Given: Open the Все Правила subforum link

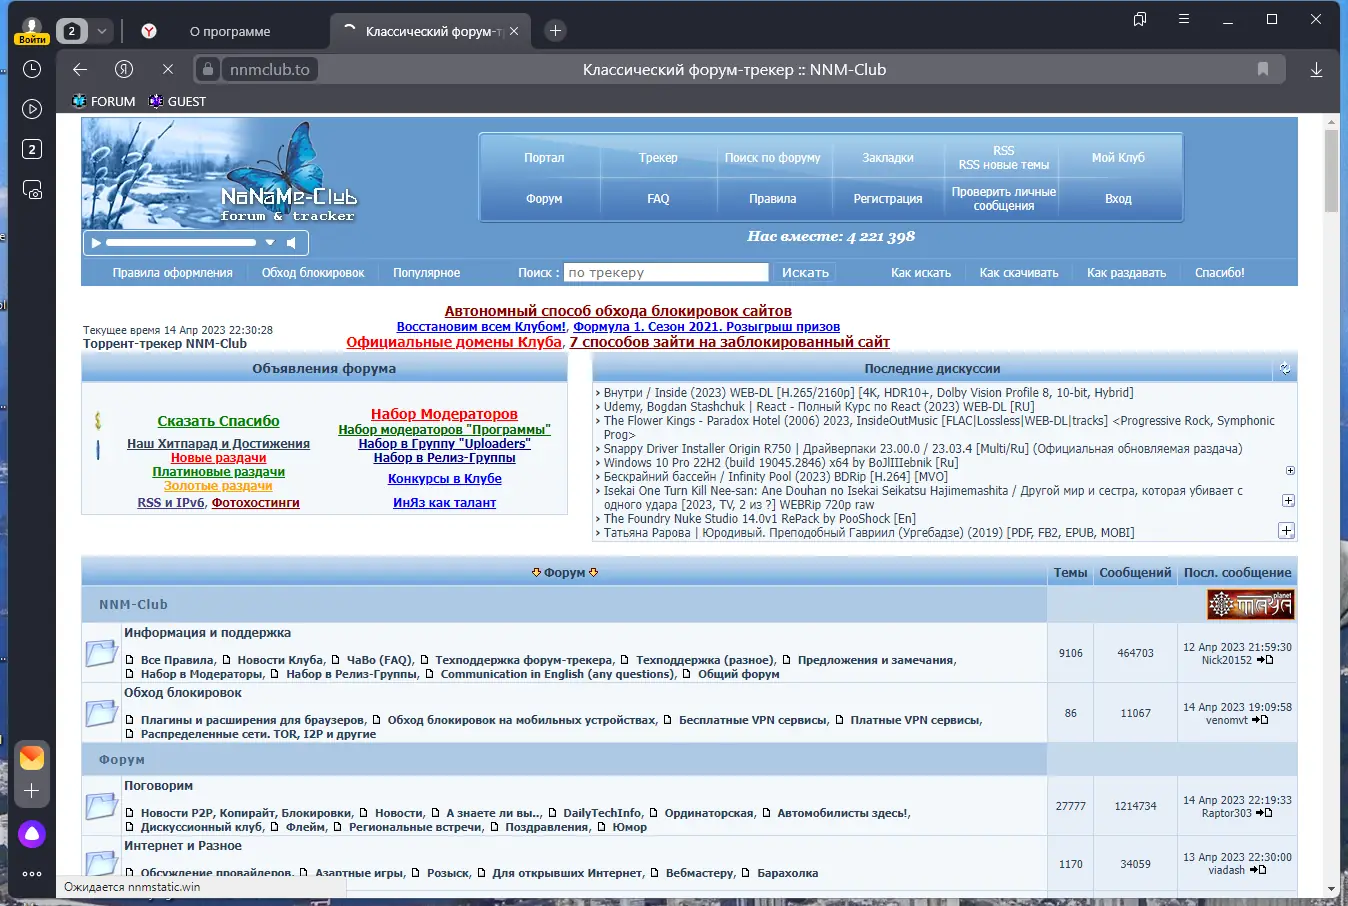Looking at the screenshot, I should tap(177, 660).
